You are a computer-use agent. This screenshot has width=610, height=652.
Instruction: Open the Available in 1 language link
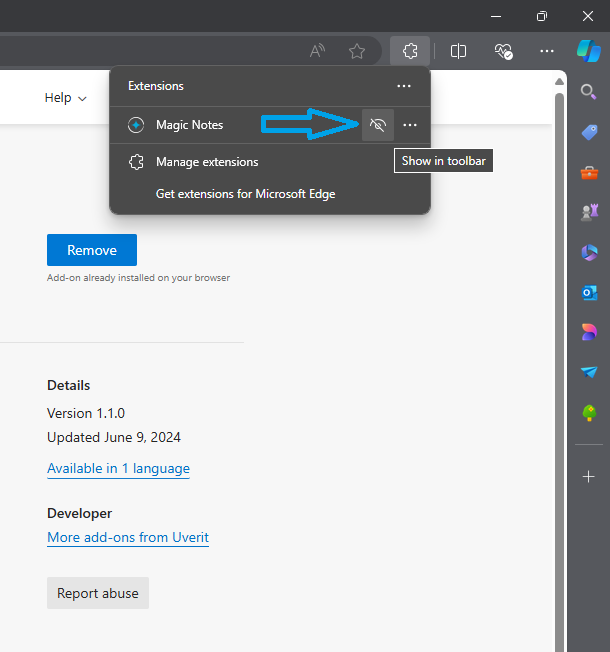[118, 468]
